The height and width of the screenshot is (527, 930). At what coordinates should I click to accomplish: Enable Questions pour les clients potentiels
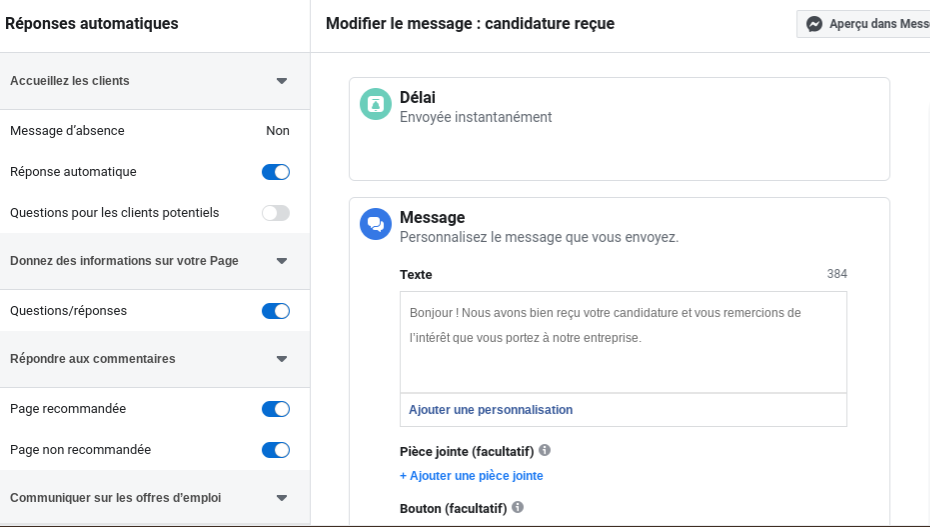[276, 213]
